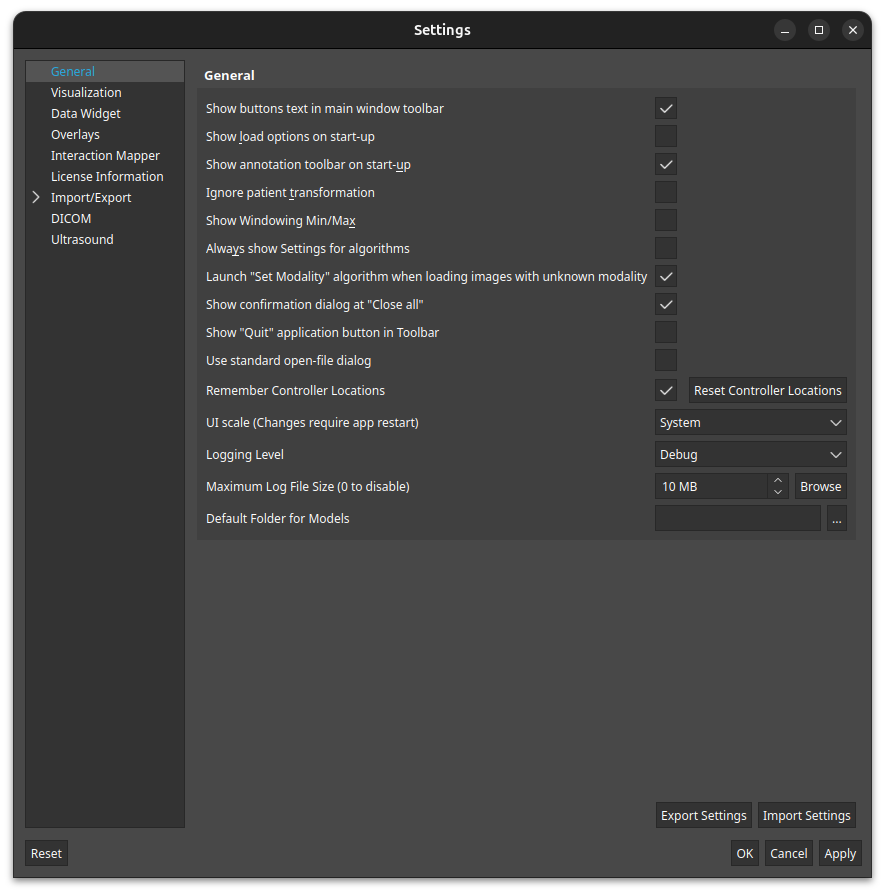The width and height of the screenshot is (885, 894).
Task: View License Information page
Action: 105,177
